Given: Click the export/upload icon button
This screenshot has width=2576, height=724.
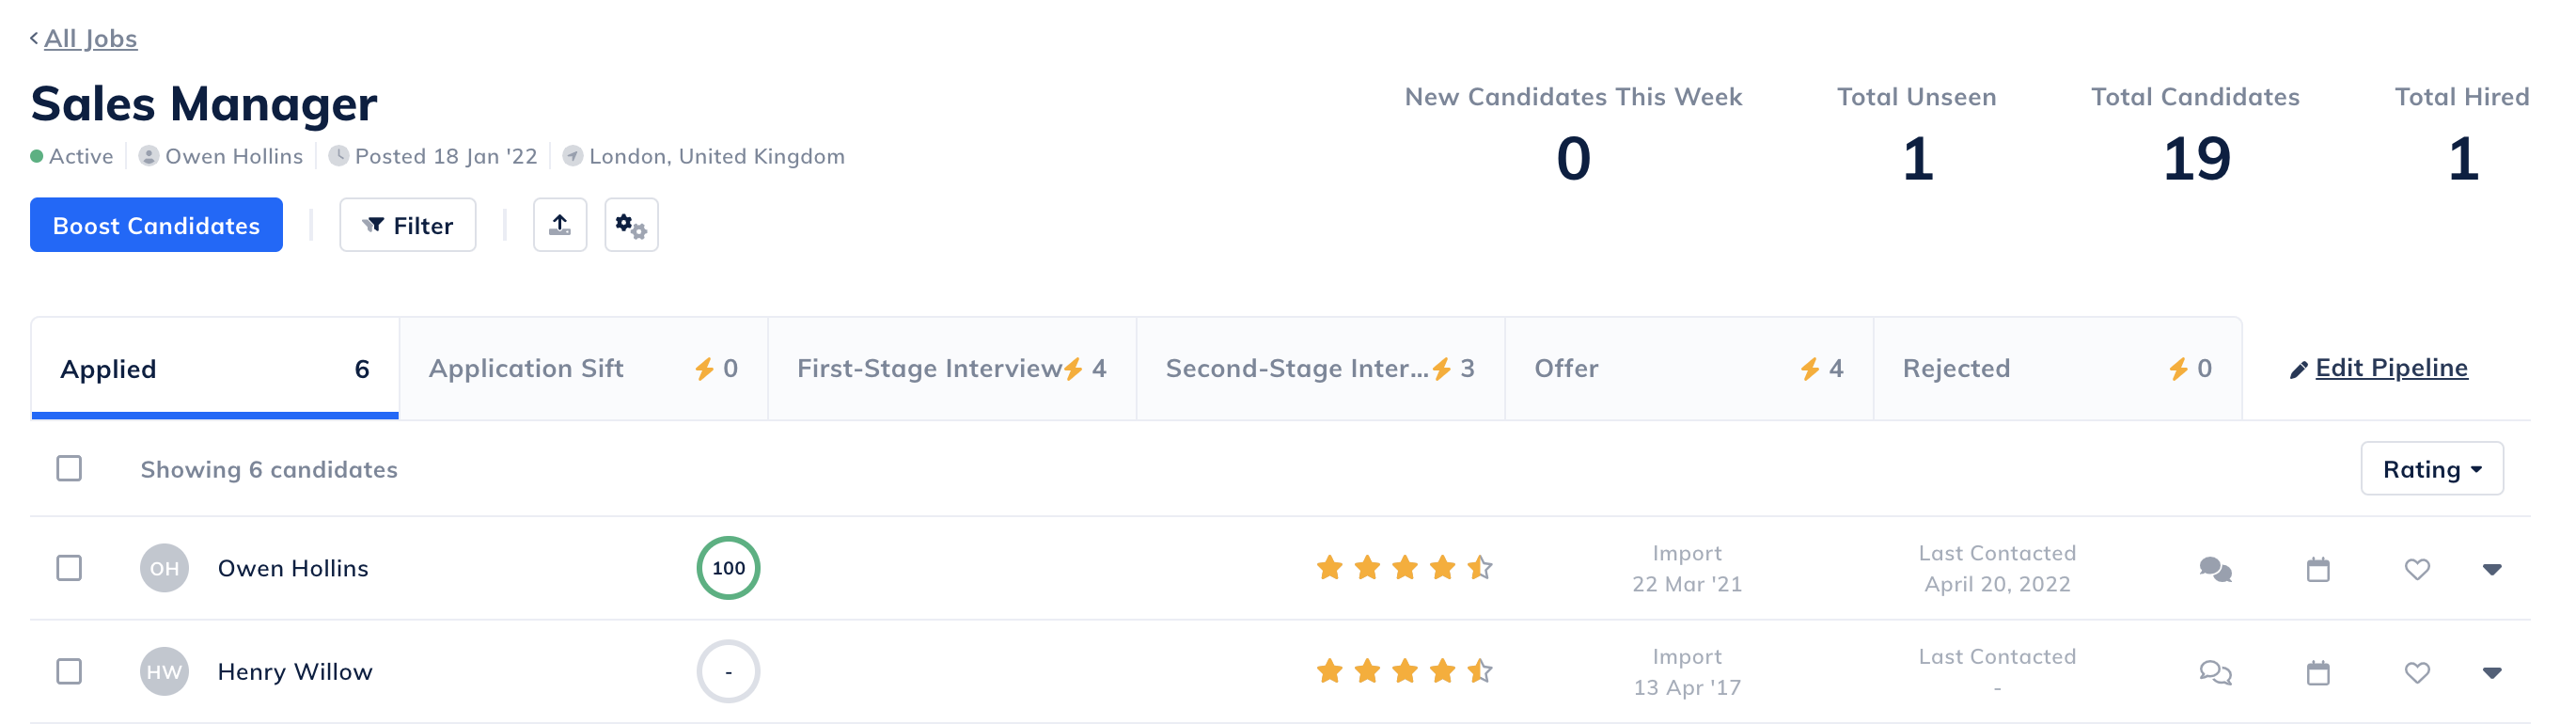Looking at the screenshot, I should pos(559,225).
